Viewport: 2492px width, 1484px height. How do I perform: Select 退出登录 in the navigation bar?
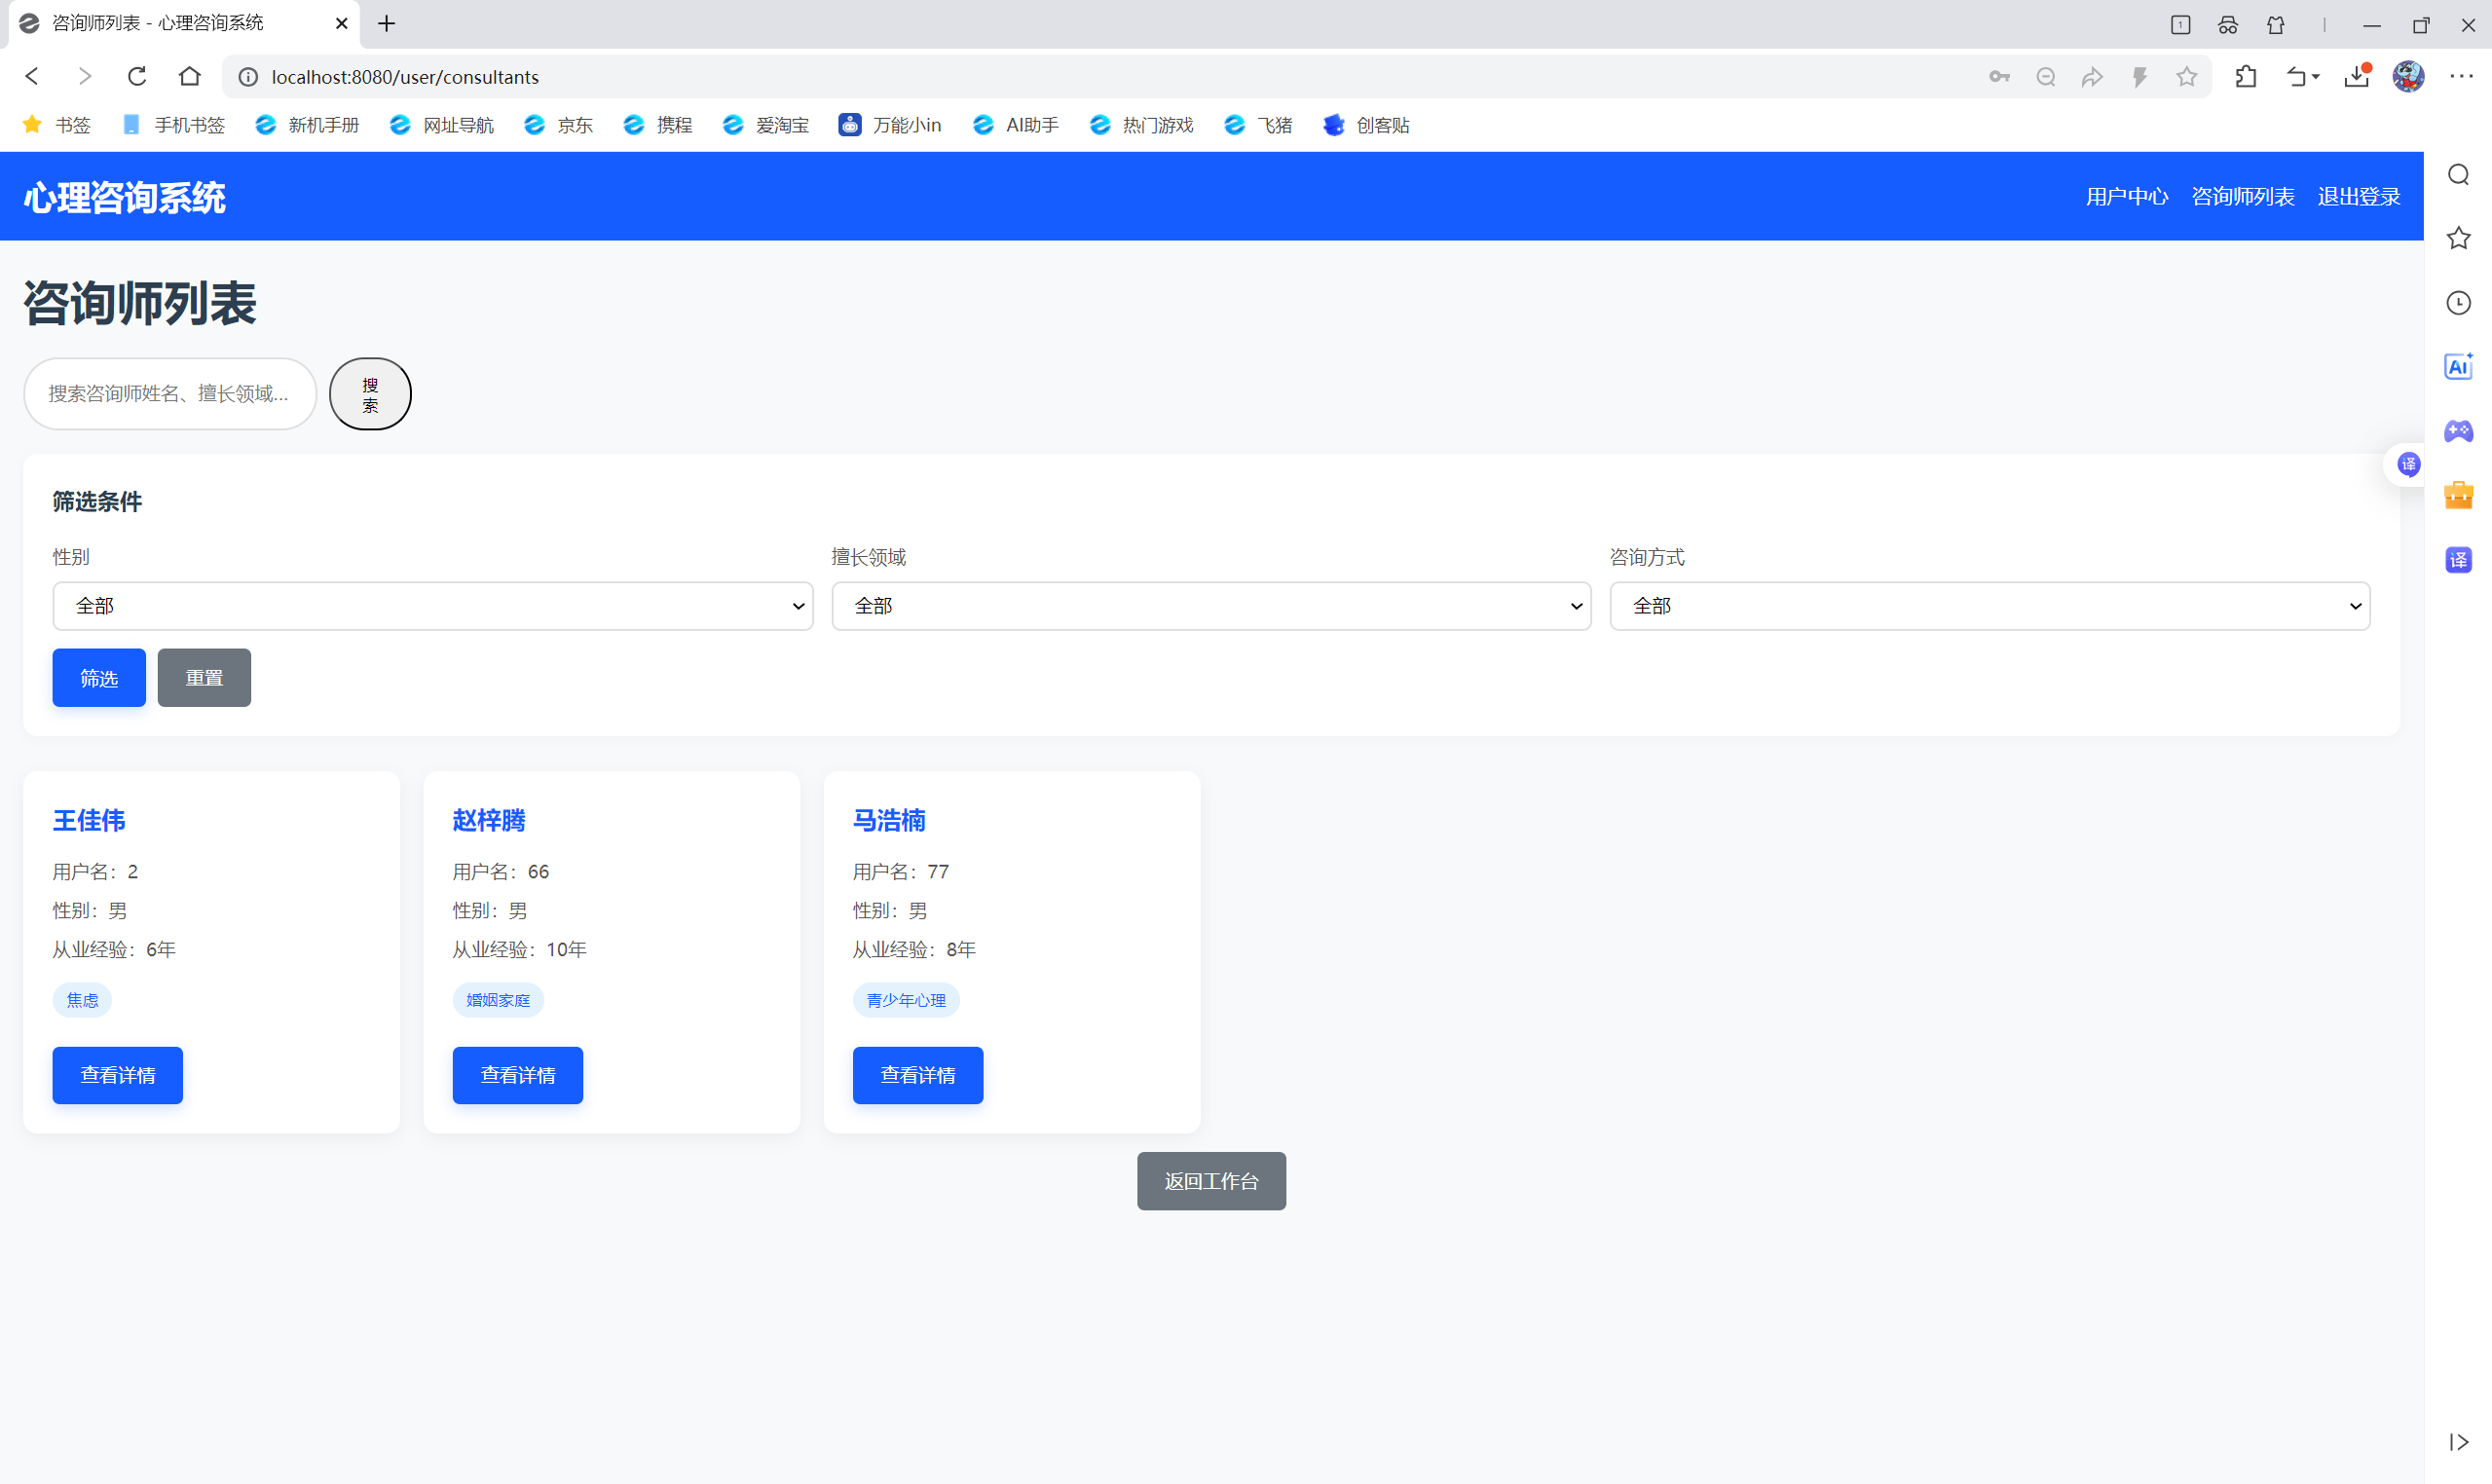click(x=2358, y=196)
